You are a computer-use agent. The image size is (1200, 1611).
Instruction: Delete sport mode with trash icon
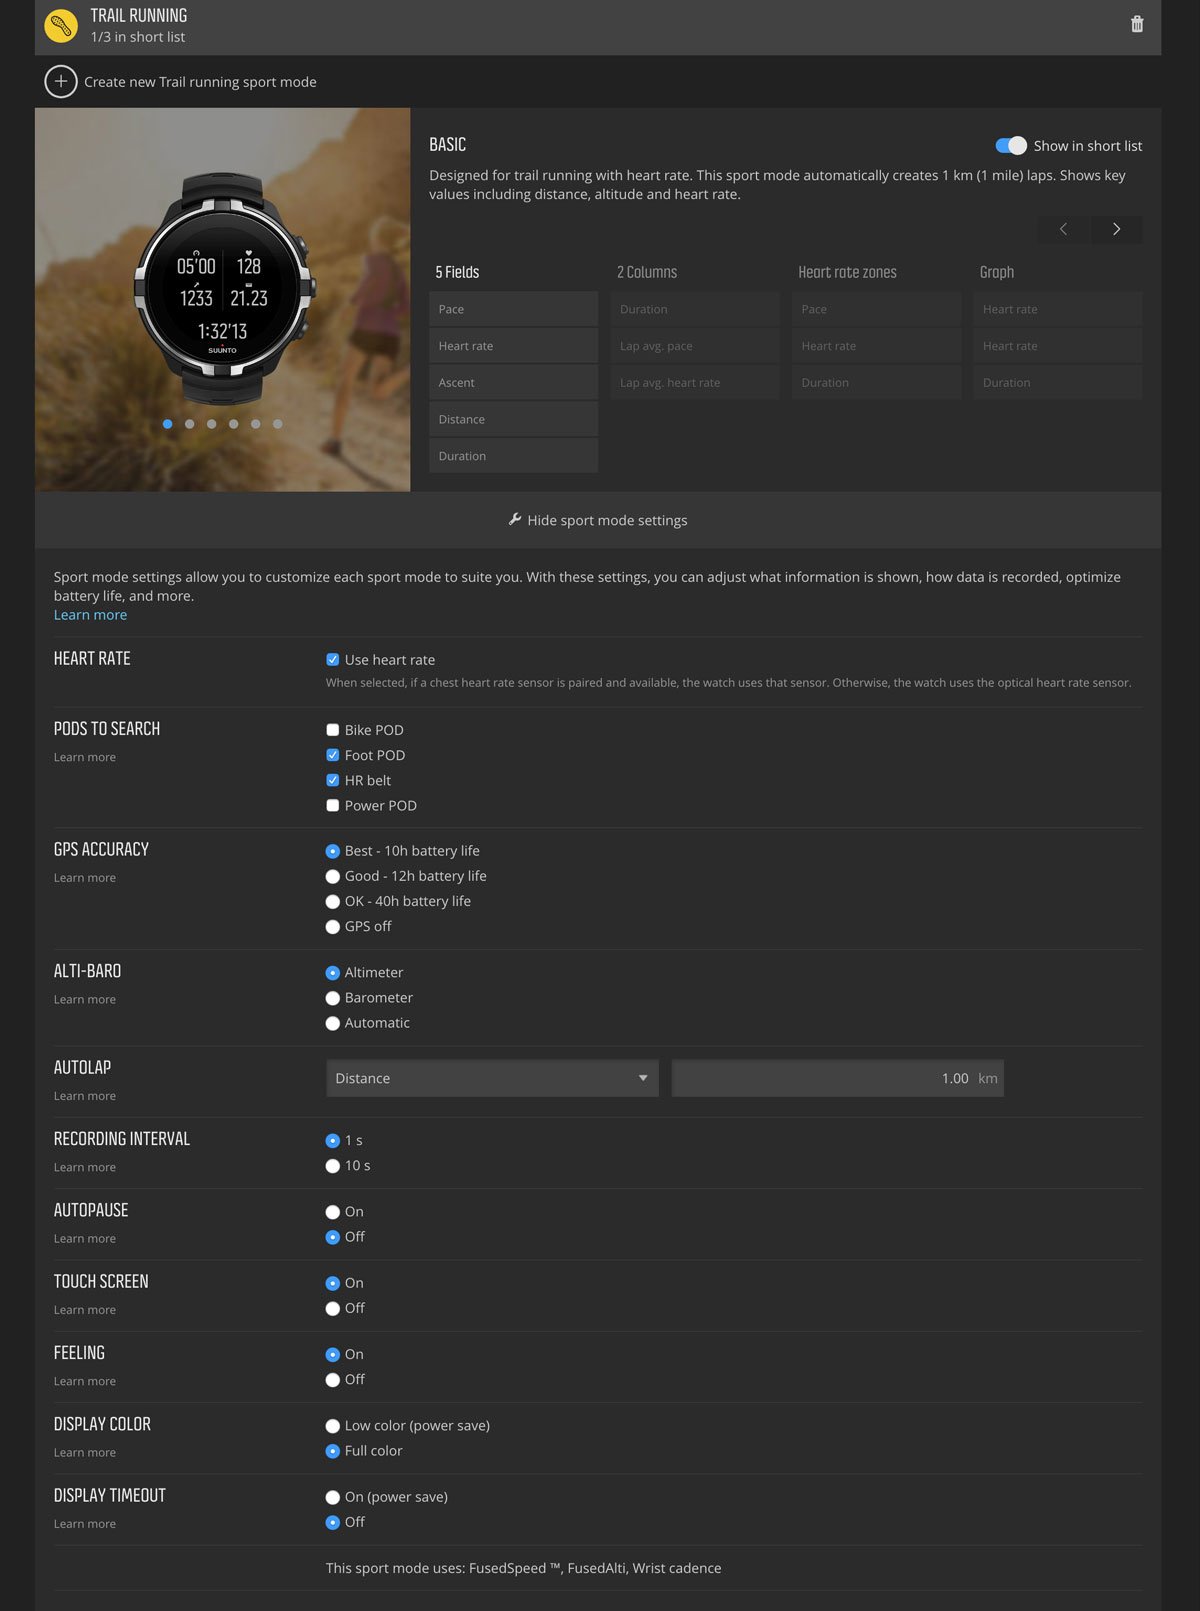pyautogui.click(x=1136, y=24)
